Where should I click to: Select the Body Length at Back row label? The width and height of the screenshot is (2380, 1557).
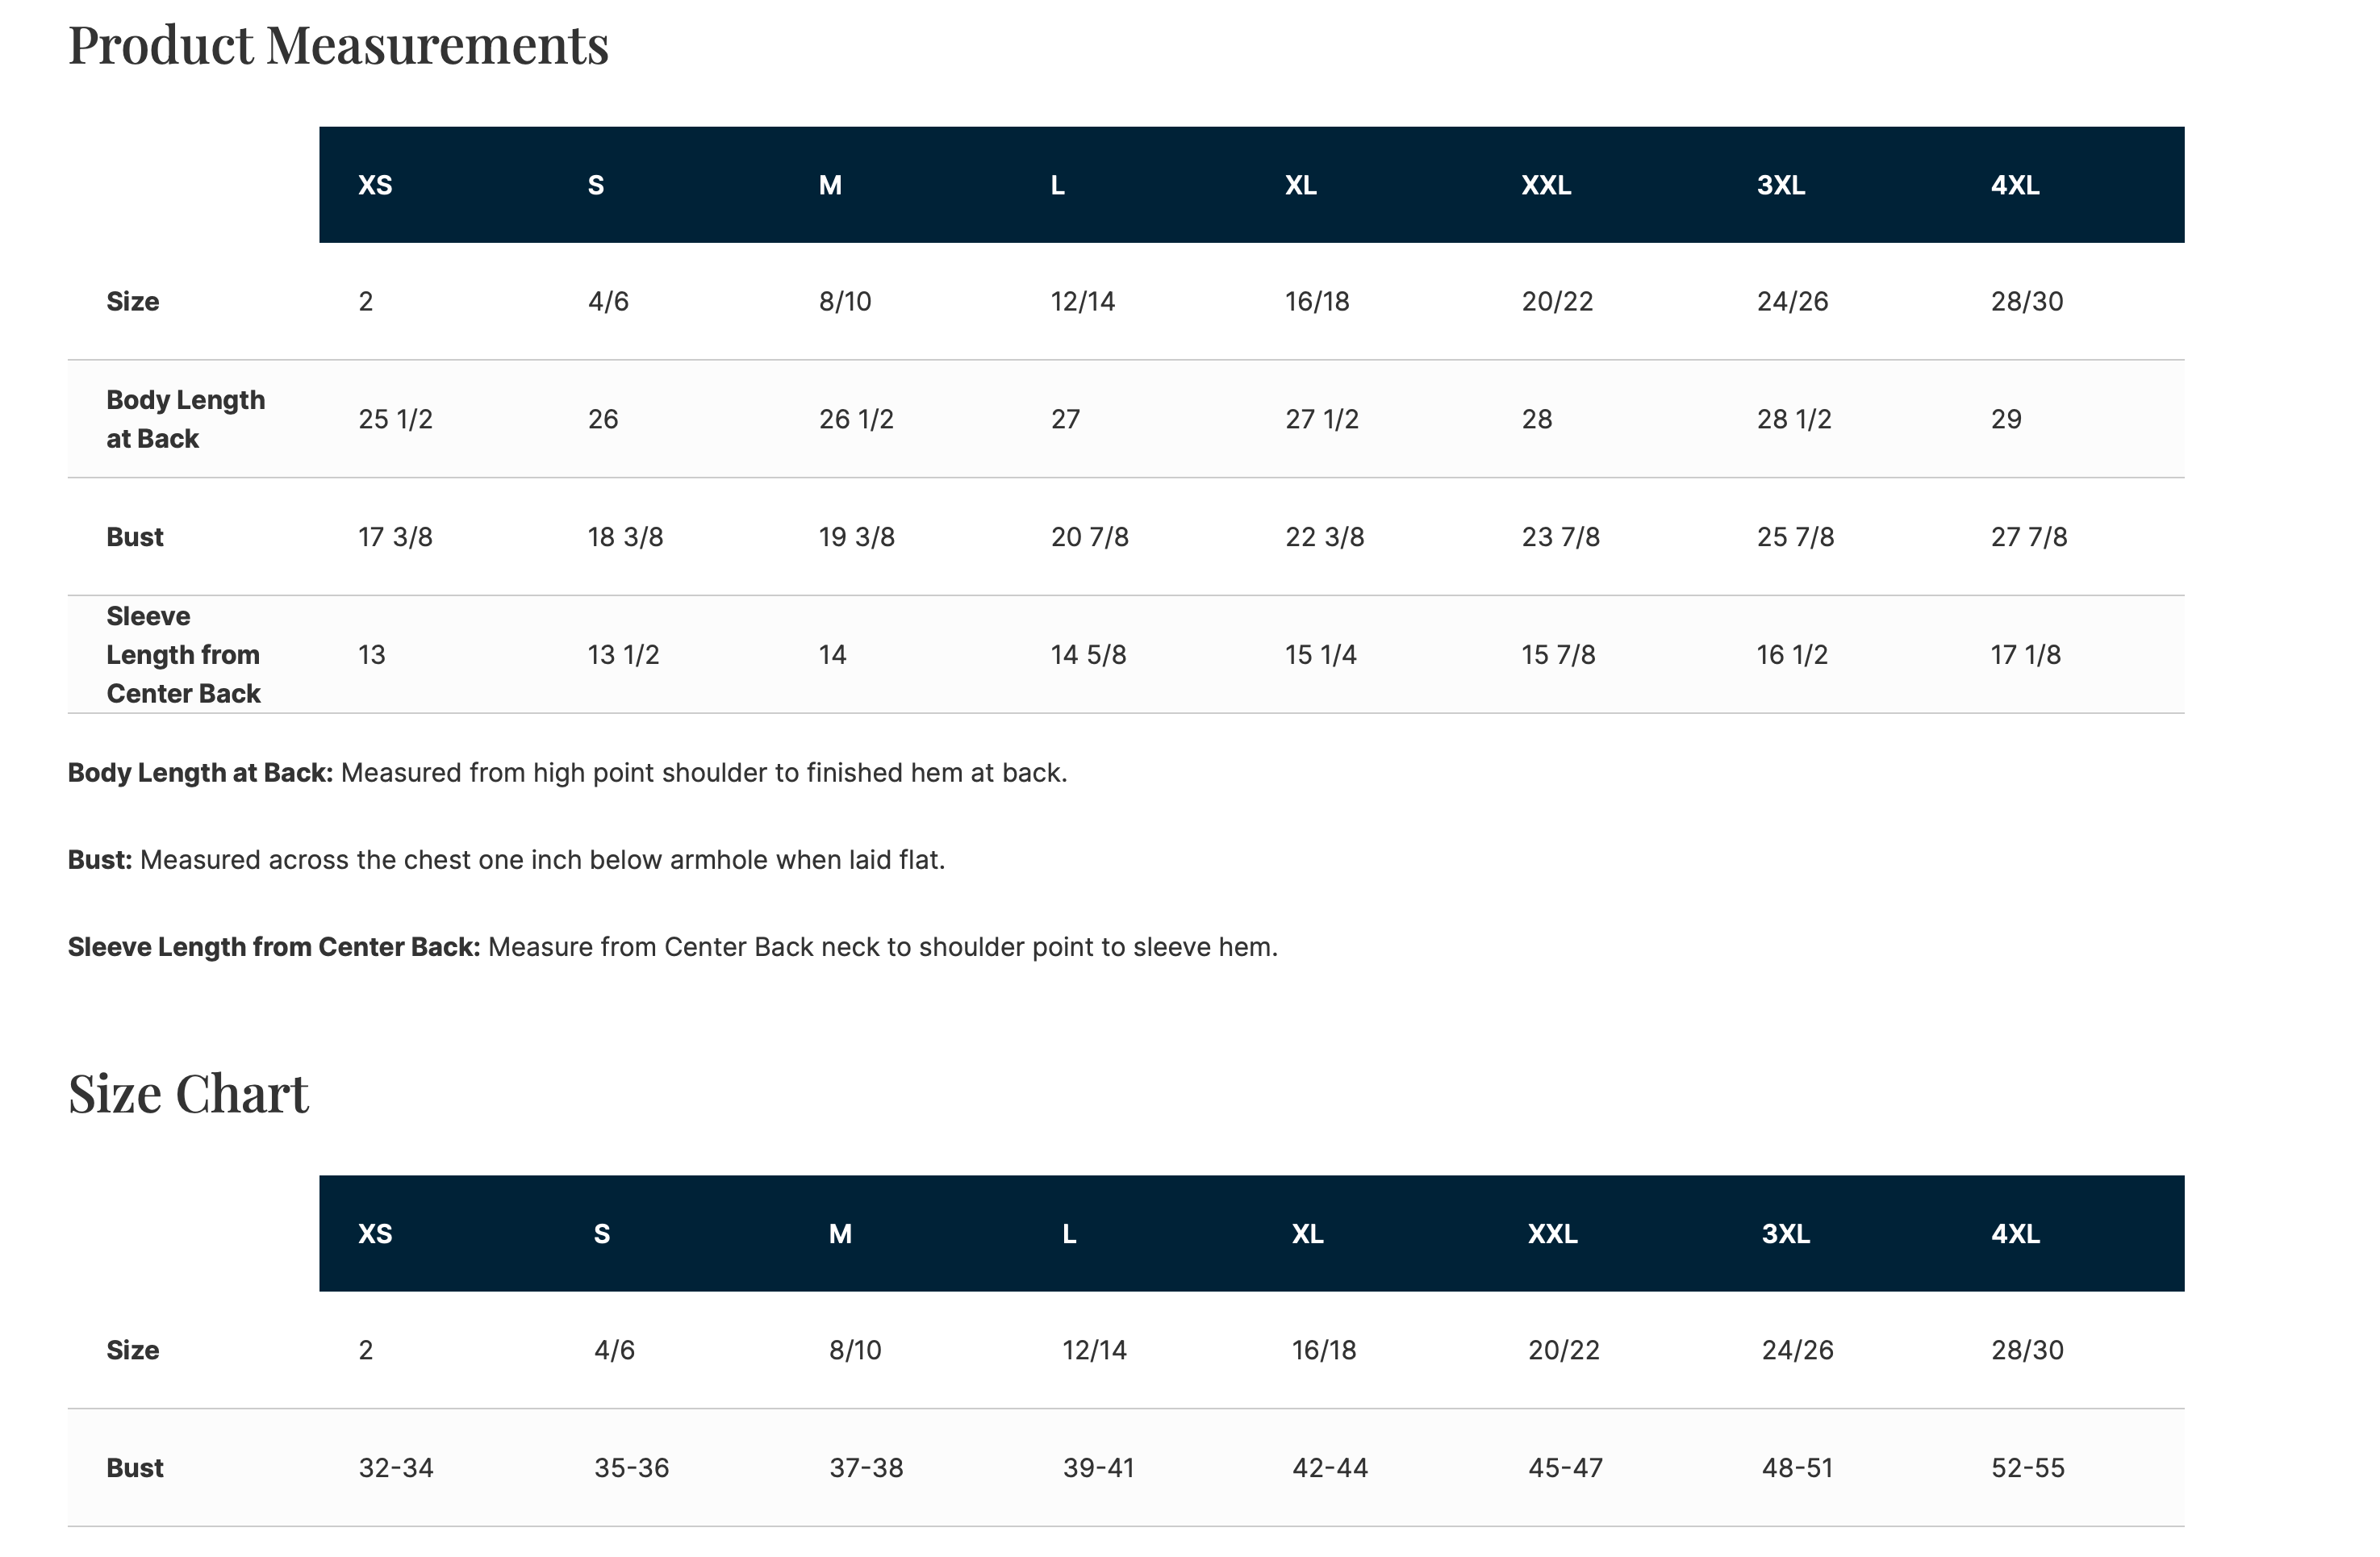[x=186, y=419]
